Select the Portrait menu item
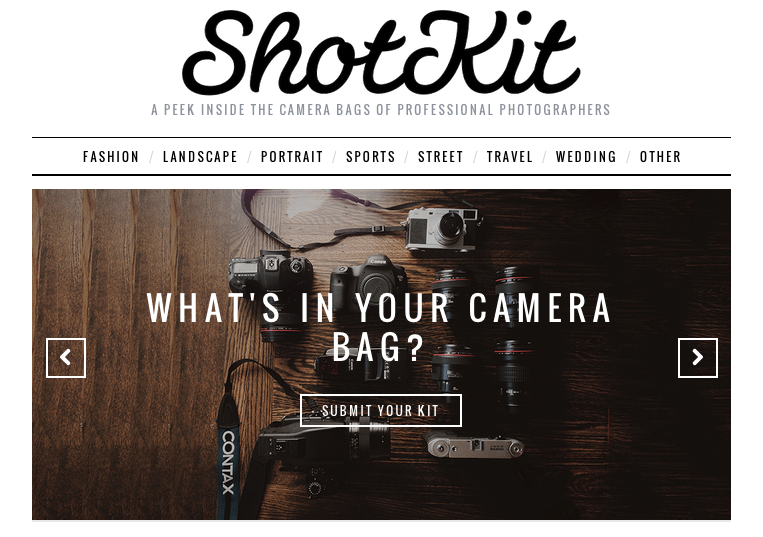This screenshot has height=537, width=763. [x=292, y=157]
